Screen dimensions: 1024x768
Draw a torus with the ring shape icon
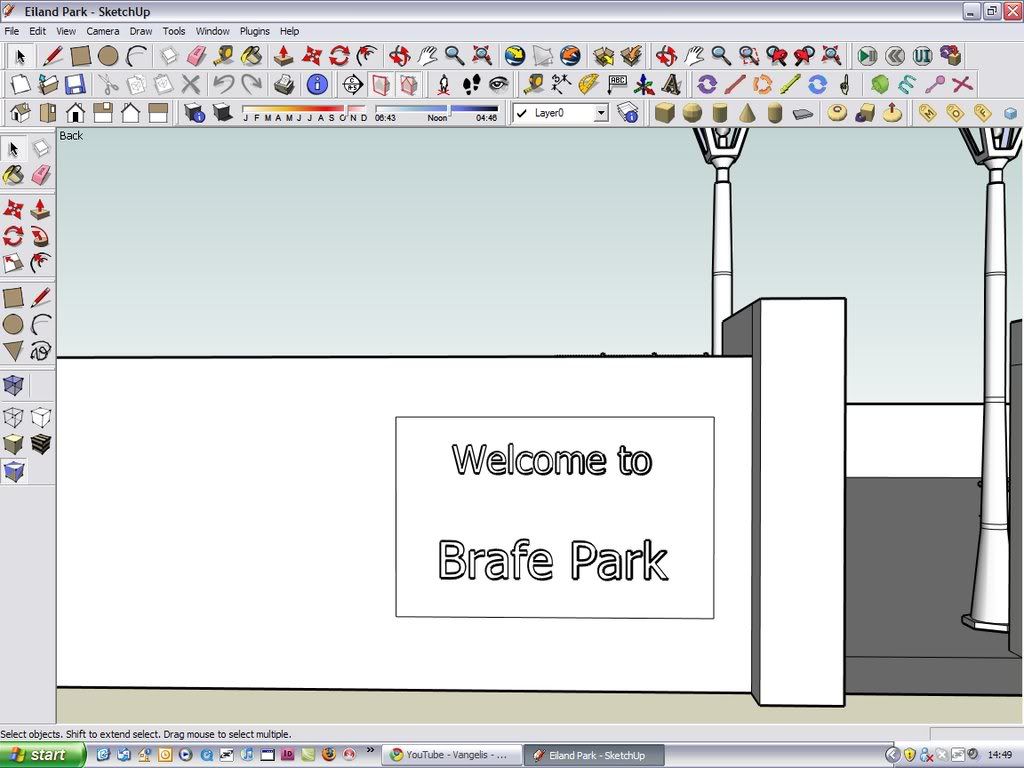click(837, 112)
